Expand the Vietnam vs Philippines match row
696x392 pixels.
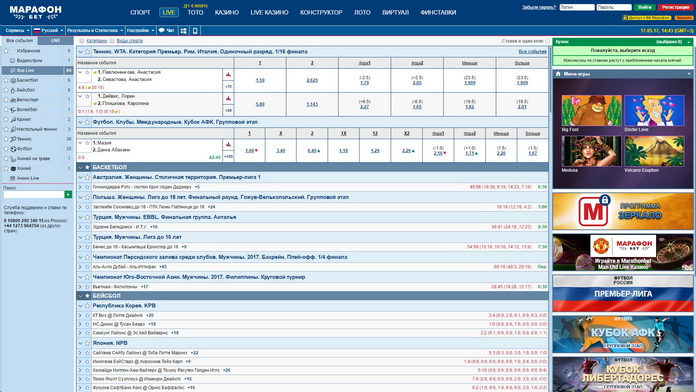pos(80,287)
